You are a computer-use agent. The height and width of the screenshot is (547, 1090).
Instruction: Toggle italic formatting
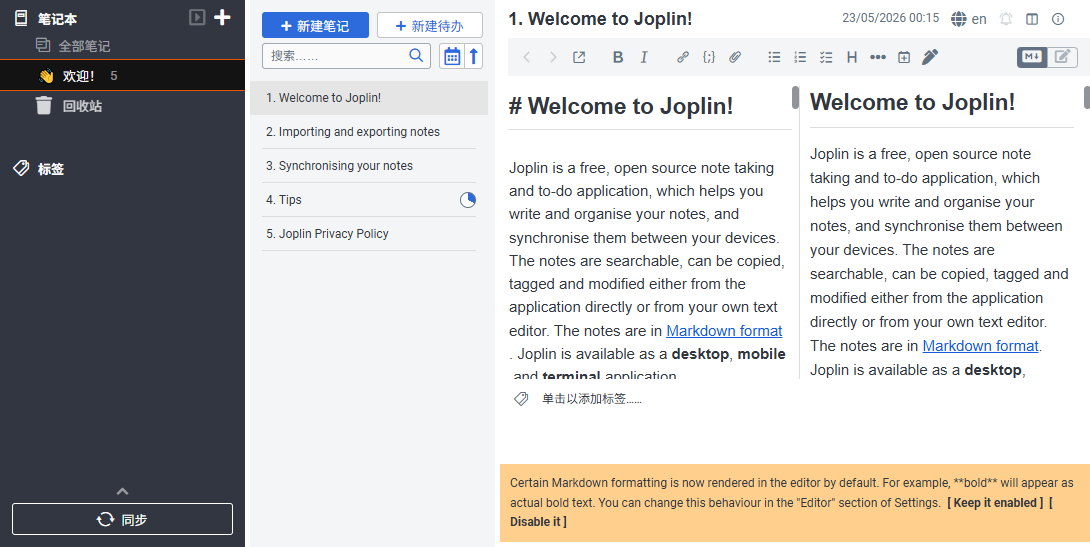tap(644, 57)
